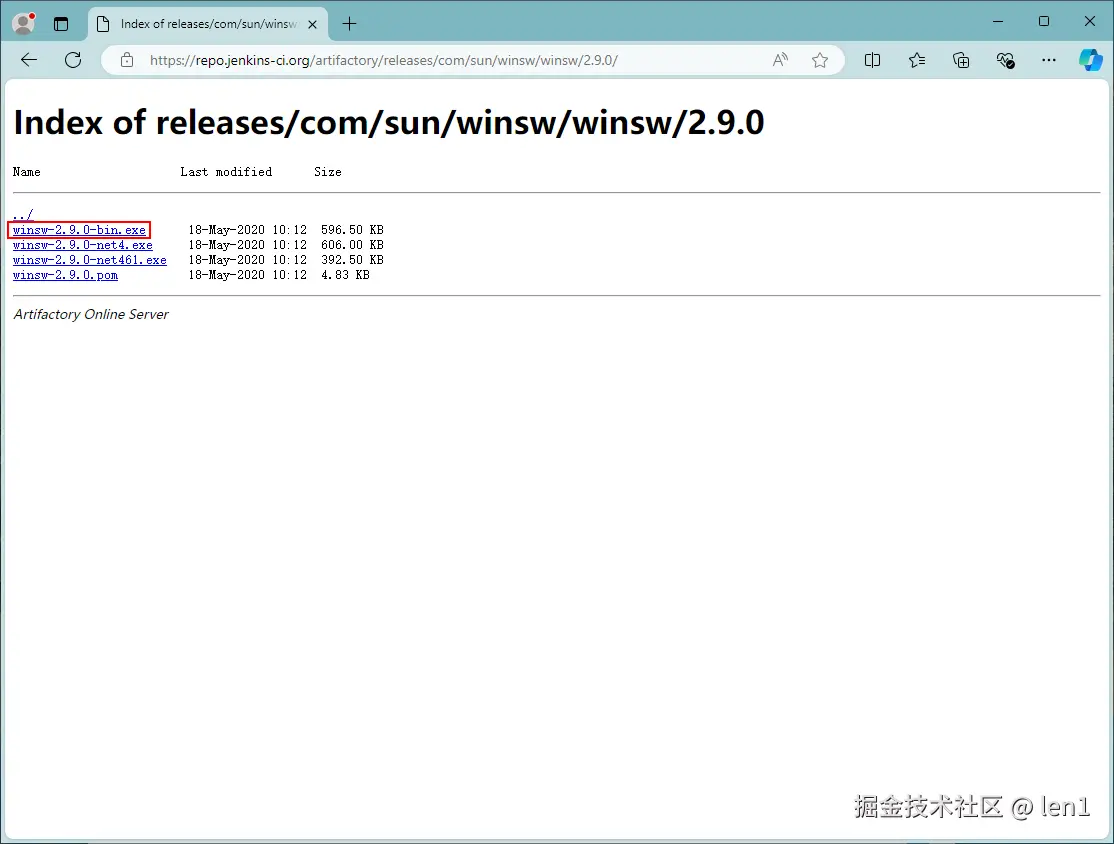
Task: Open the Favorites list
Action: pos(917,60)
